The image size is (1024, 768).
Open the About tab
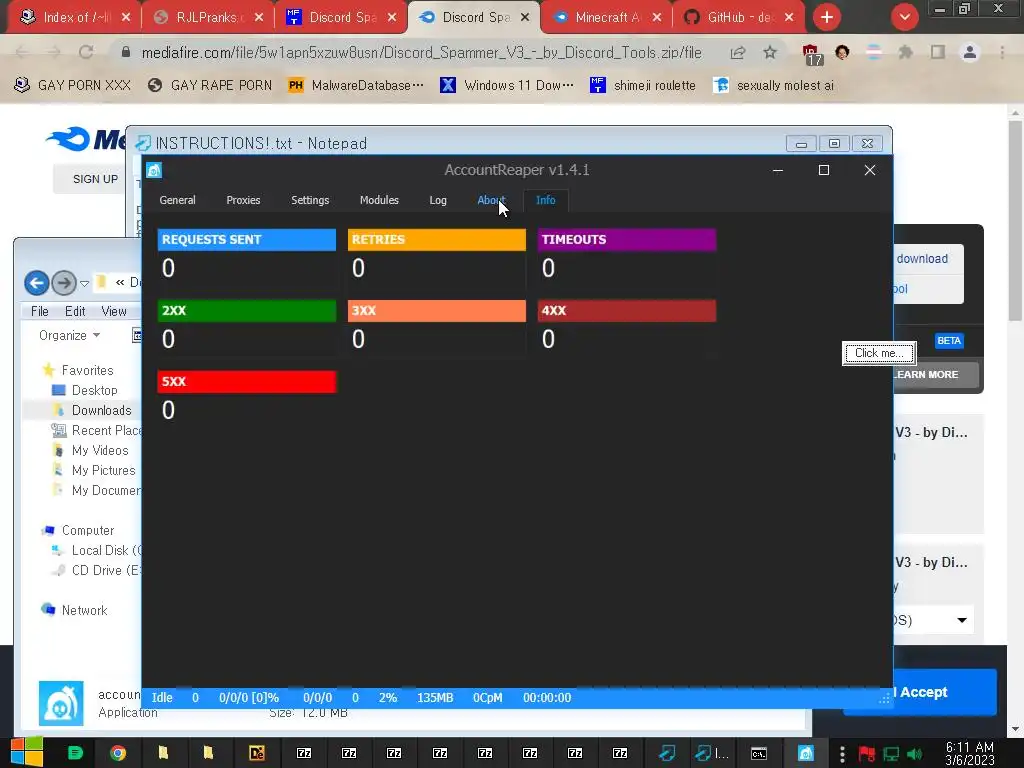point(490,200)
